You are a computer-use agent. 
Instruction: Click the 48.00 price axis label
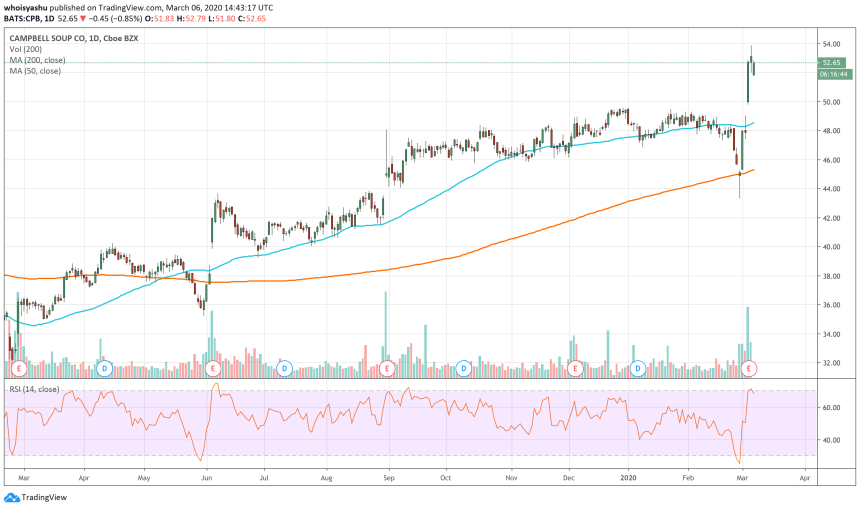coord(831,131)
